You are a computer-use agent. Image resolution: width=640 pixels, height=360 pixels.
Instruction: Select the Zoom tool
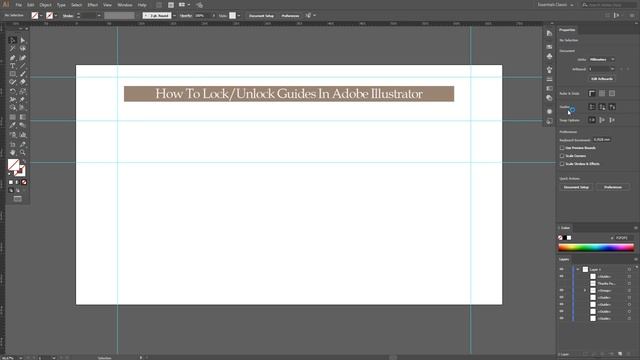point(22,153)
